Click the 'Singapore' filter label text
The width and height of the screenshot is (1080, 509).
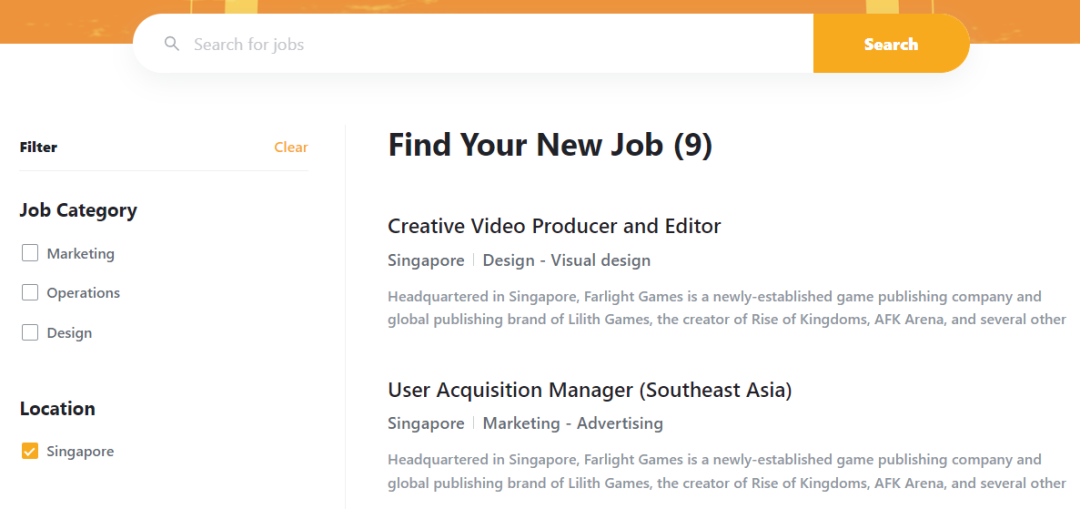(x=80, y=452)
